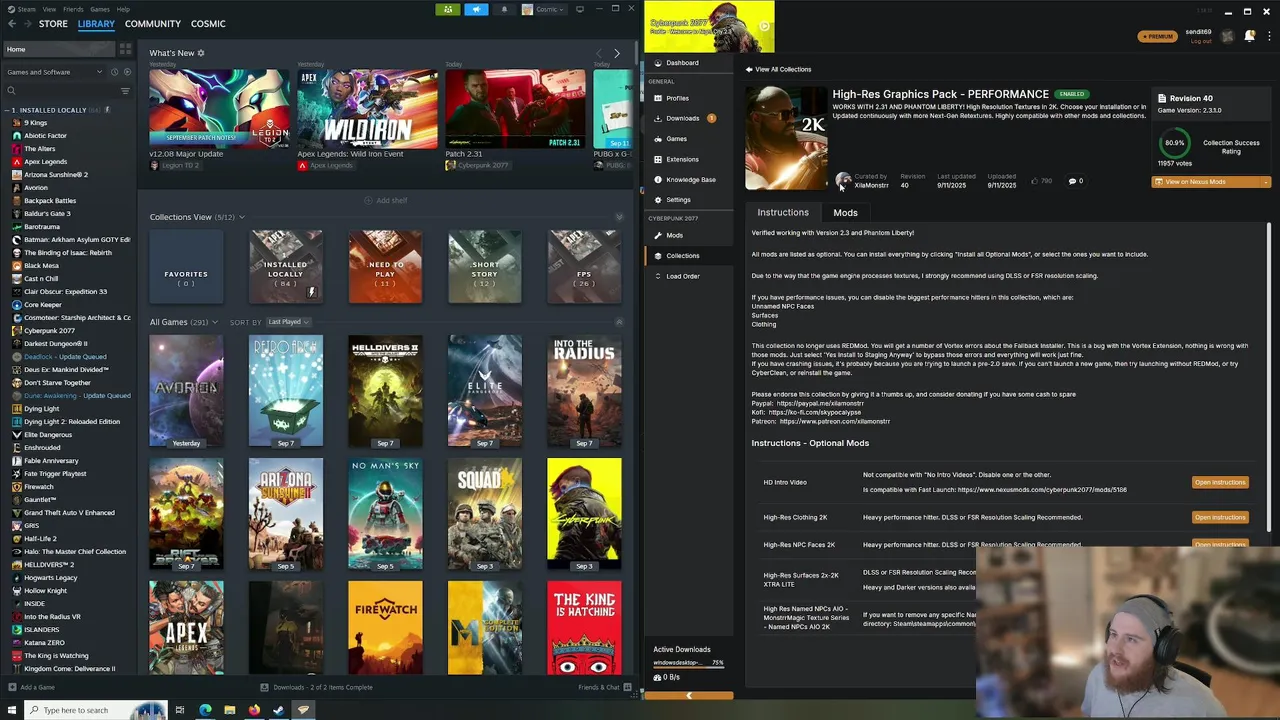Click comments bubble icon for collection
The image size is (1280, 720).
1072,181
